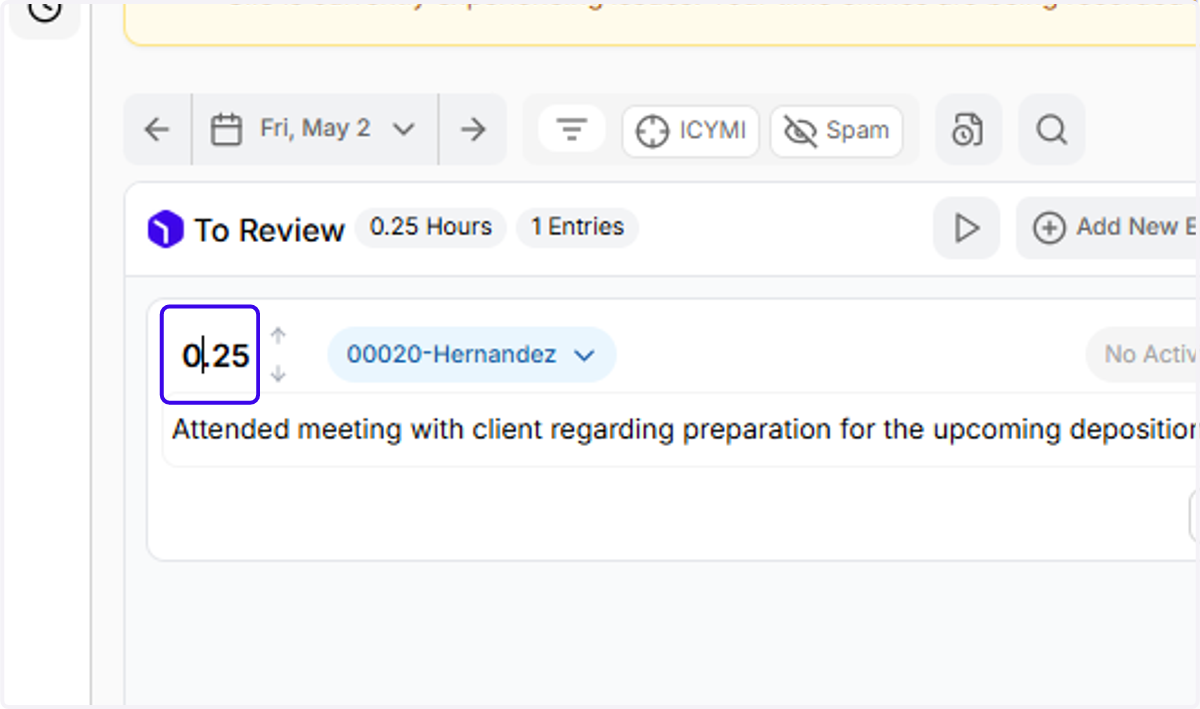Image resolution: width=1200 pixels, height=709 pixels.
Task: Open the No Activity dropdown
Action: 1143,354
